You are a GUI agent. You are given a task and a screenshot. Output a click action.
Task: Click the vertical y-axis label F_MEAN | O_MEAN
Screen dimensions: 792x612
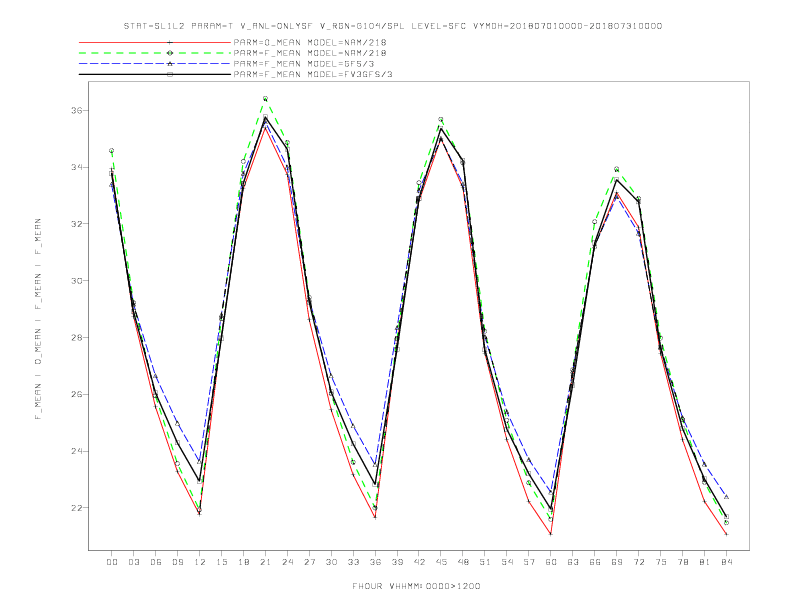click(x=38, y=319)
